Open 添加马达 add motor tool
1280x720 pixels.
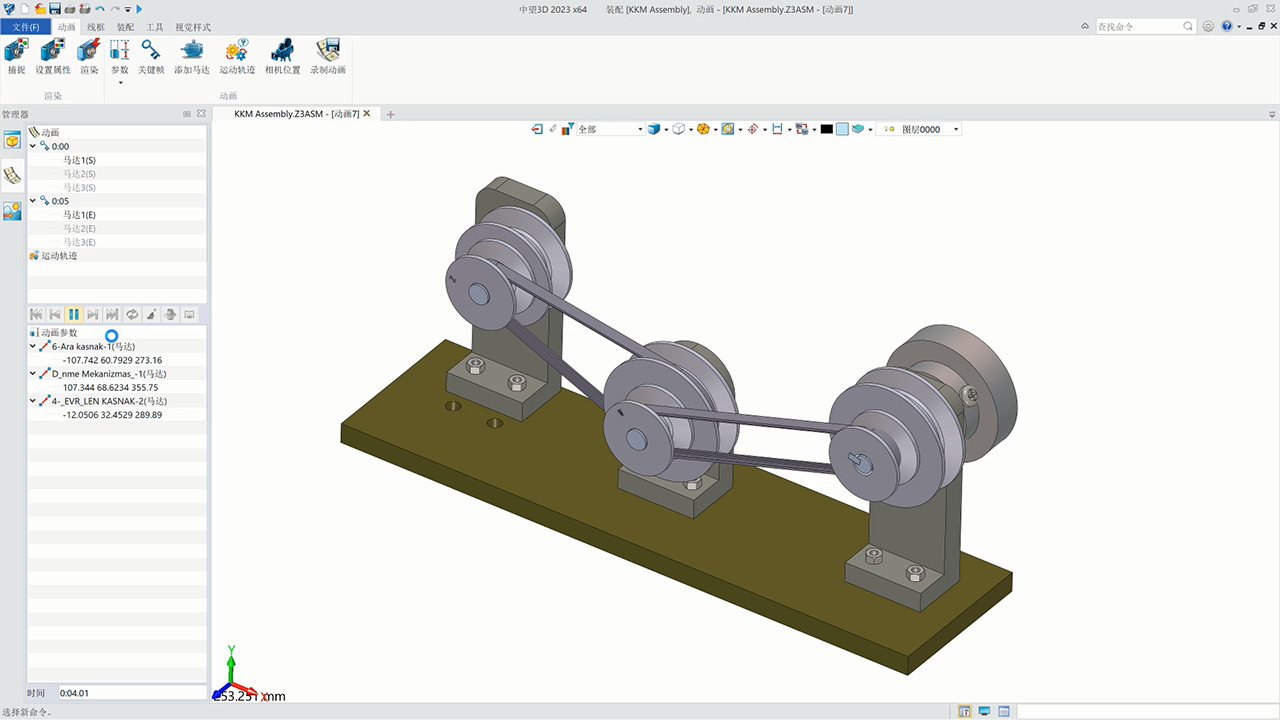point(191,52)
